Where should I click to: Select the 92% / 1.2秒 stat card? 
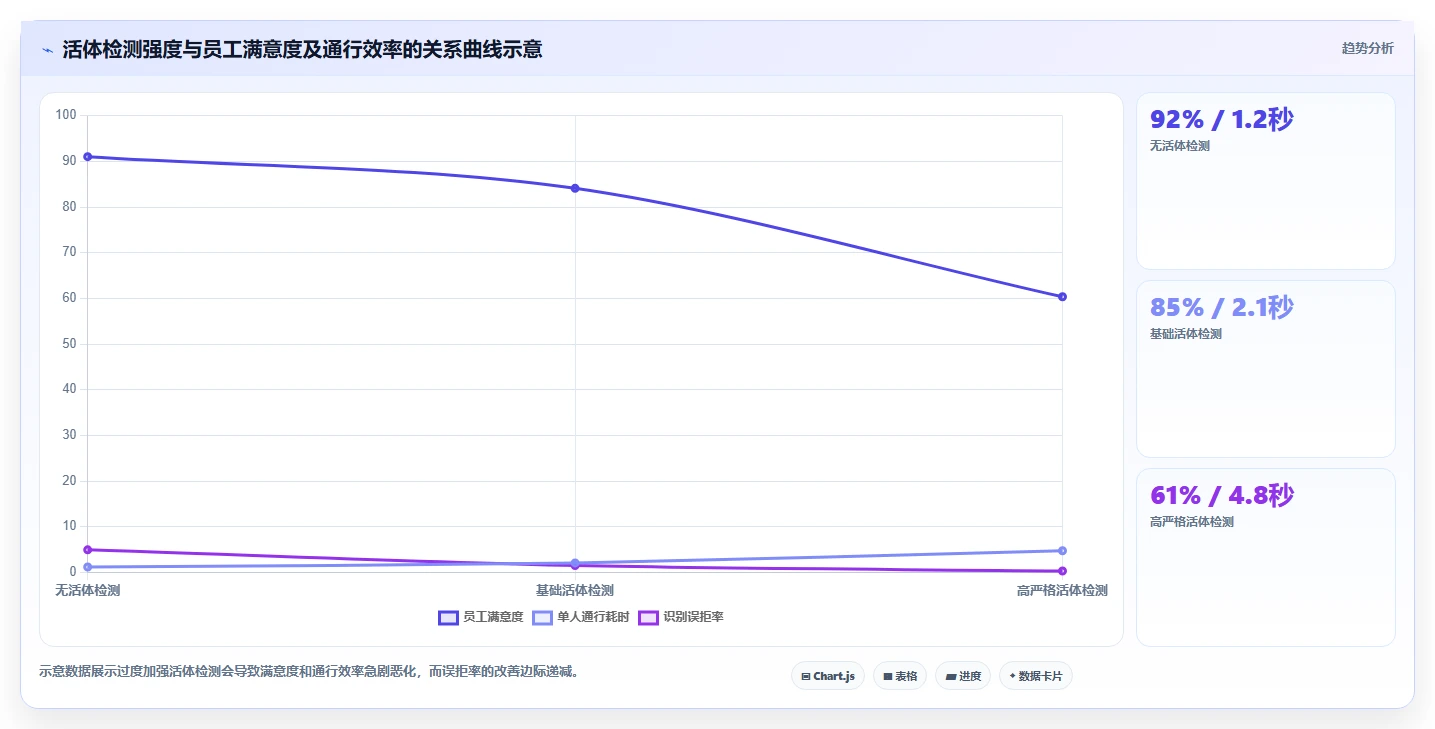point(1265,181)
